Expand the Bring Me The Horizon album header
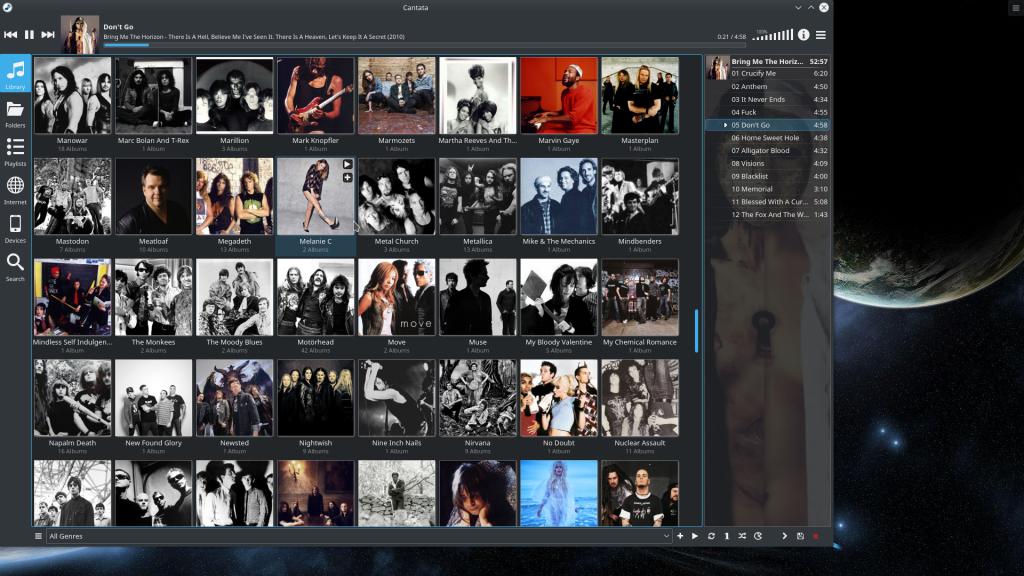This screenshot has width=1024, height=576. pyautogui.click(x=767, y=62)
